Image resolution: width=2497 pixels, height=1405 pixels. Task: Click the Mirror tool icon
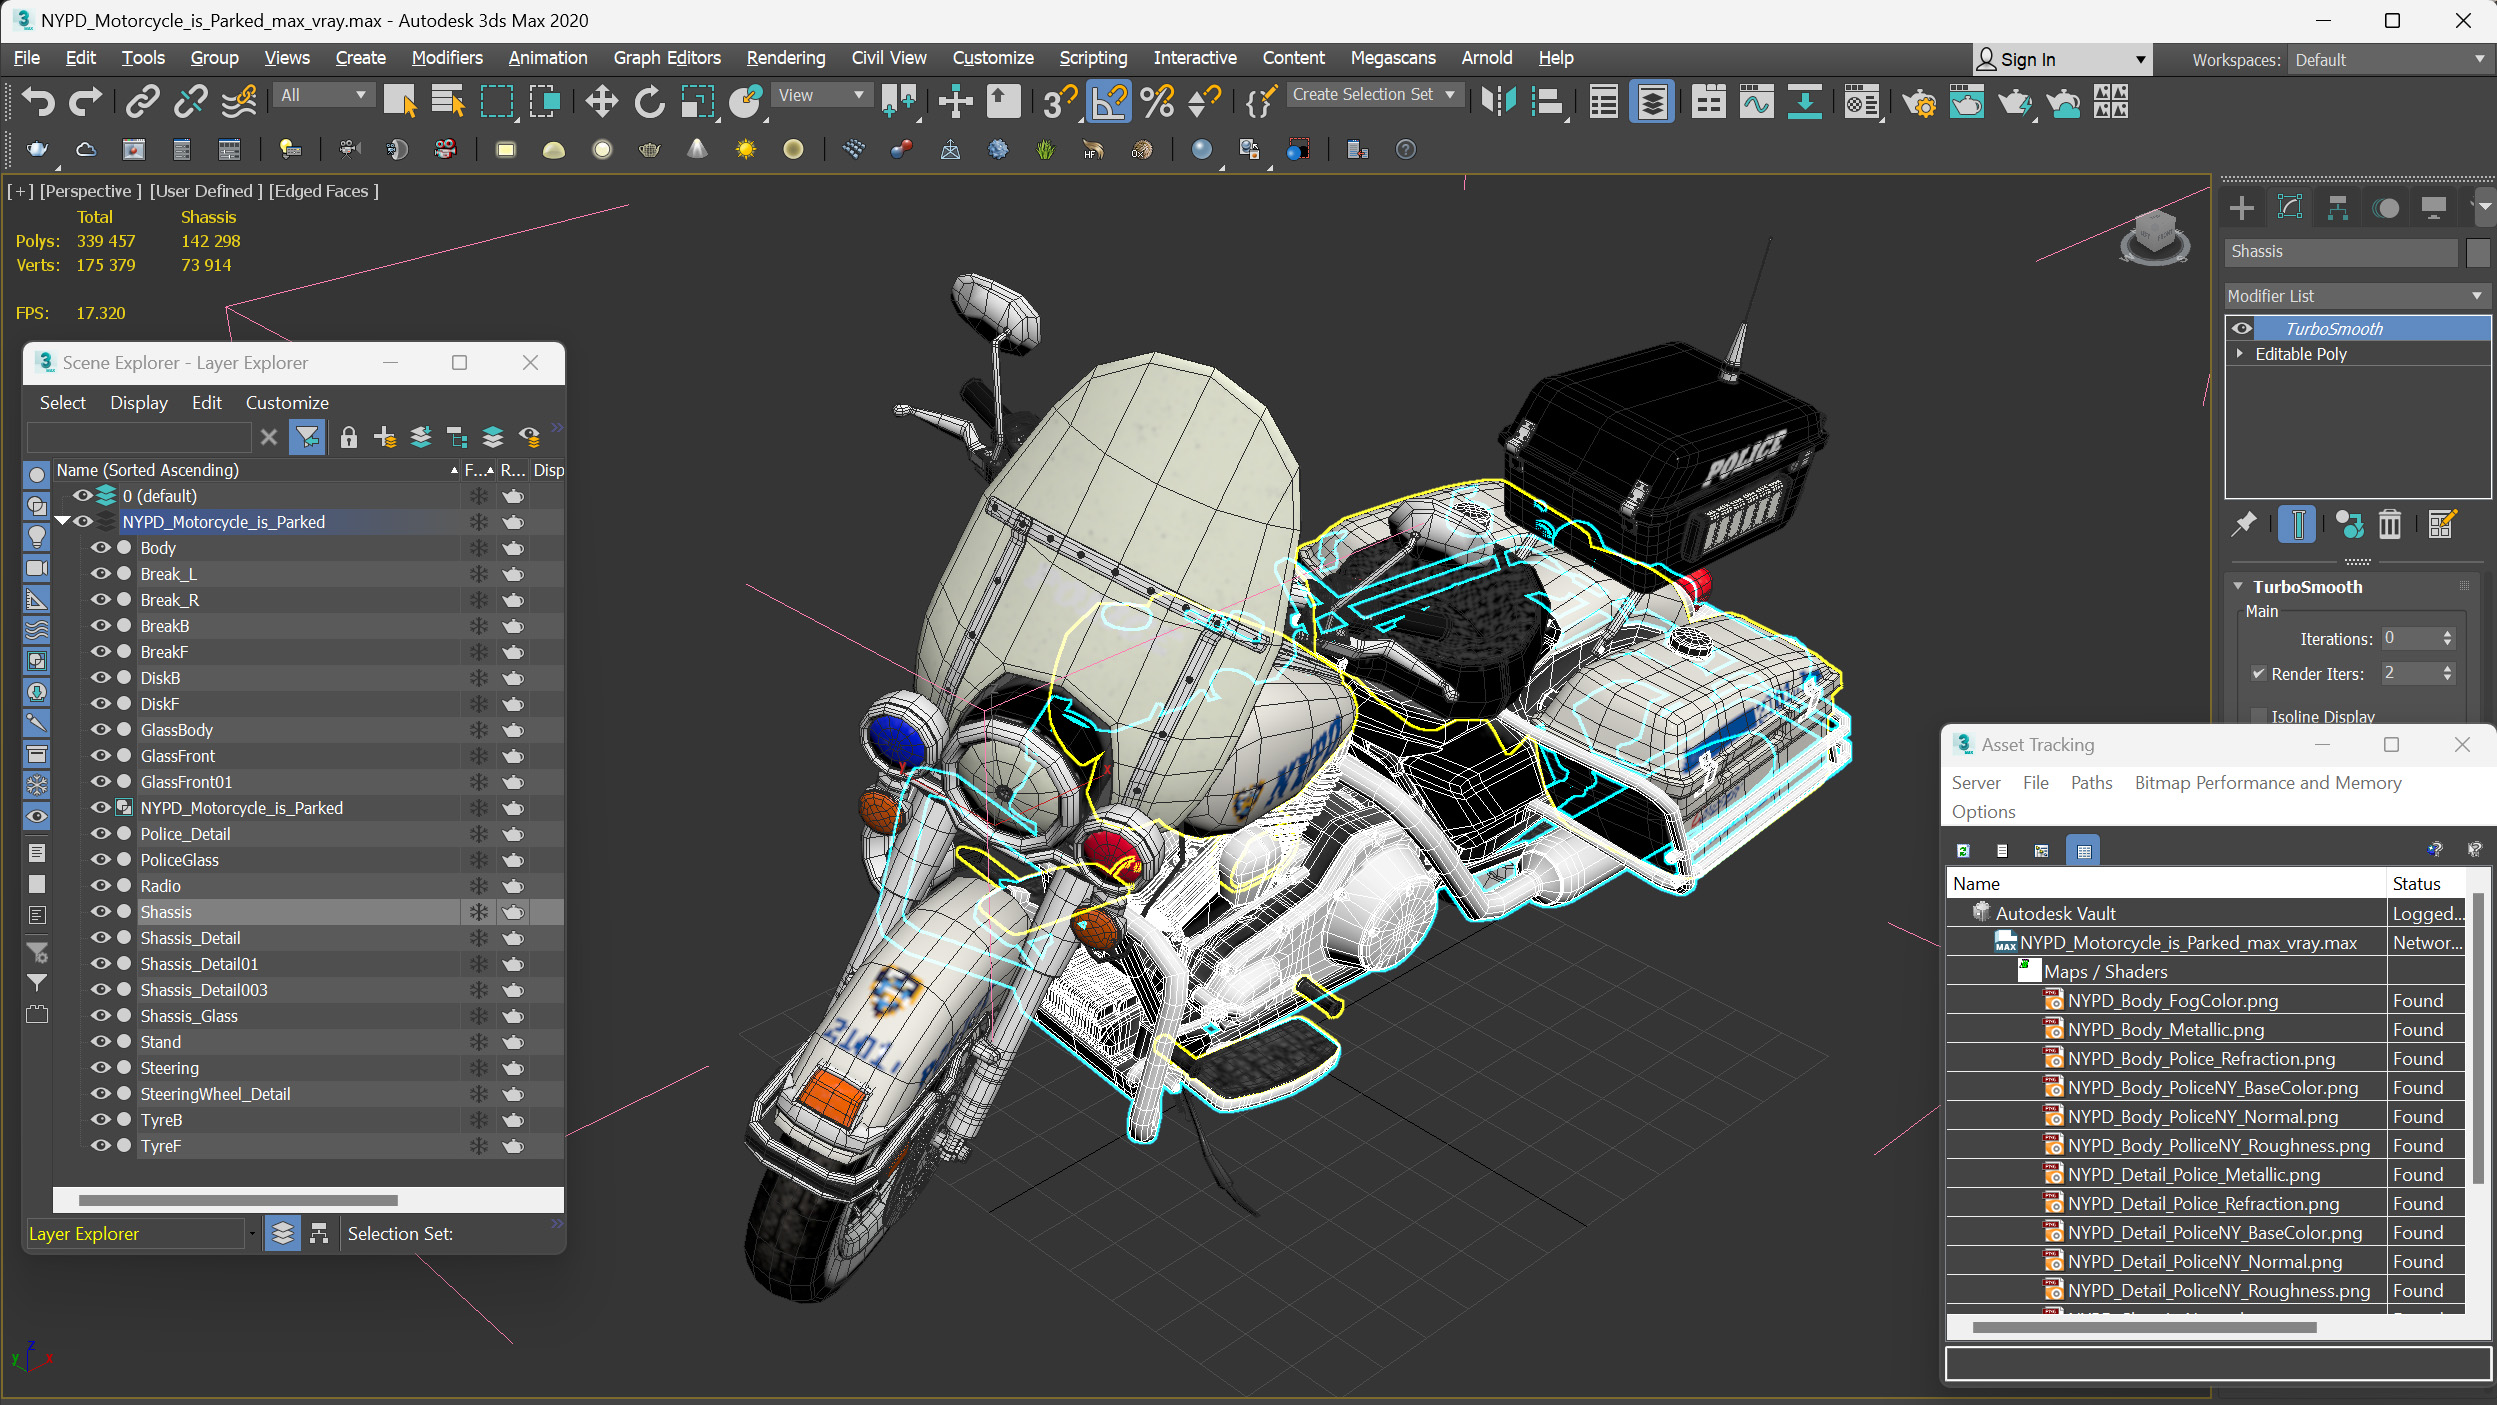(1499, 101)
